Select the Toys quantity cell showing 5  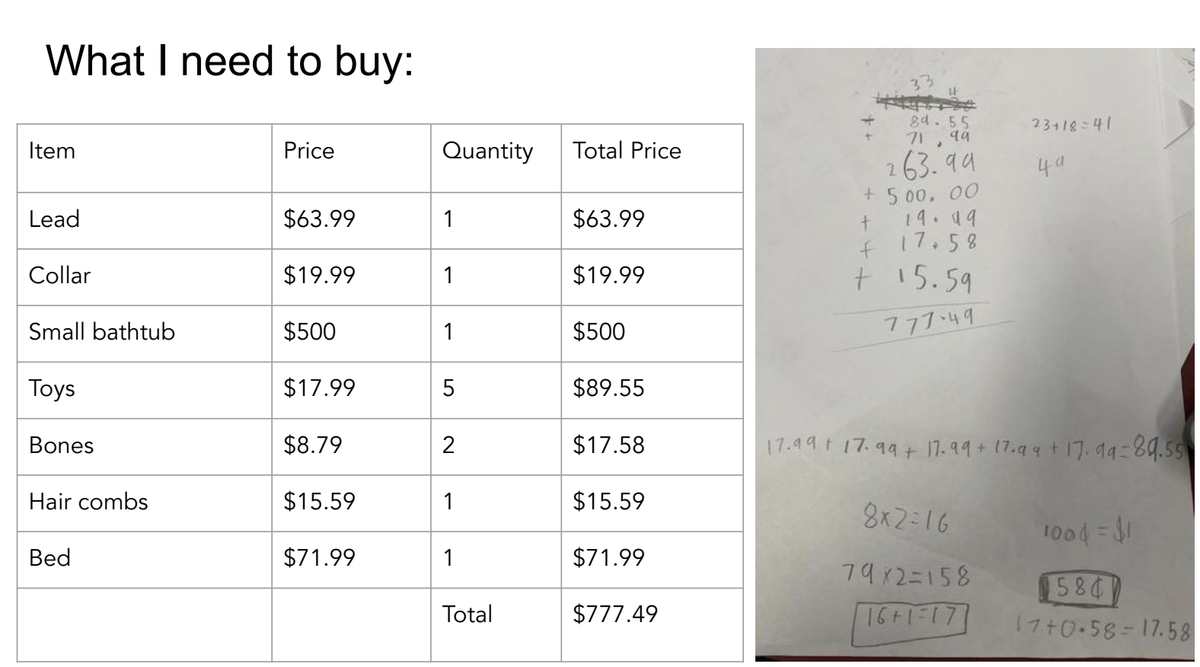pos(496,389)
